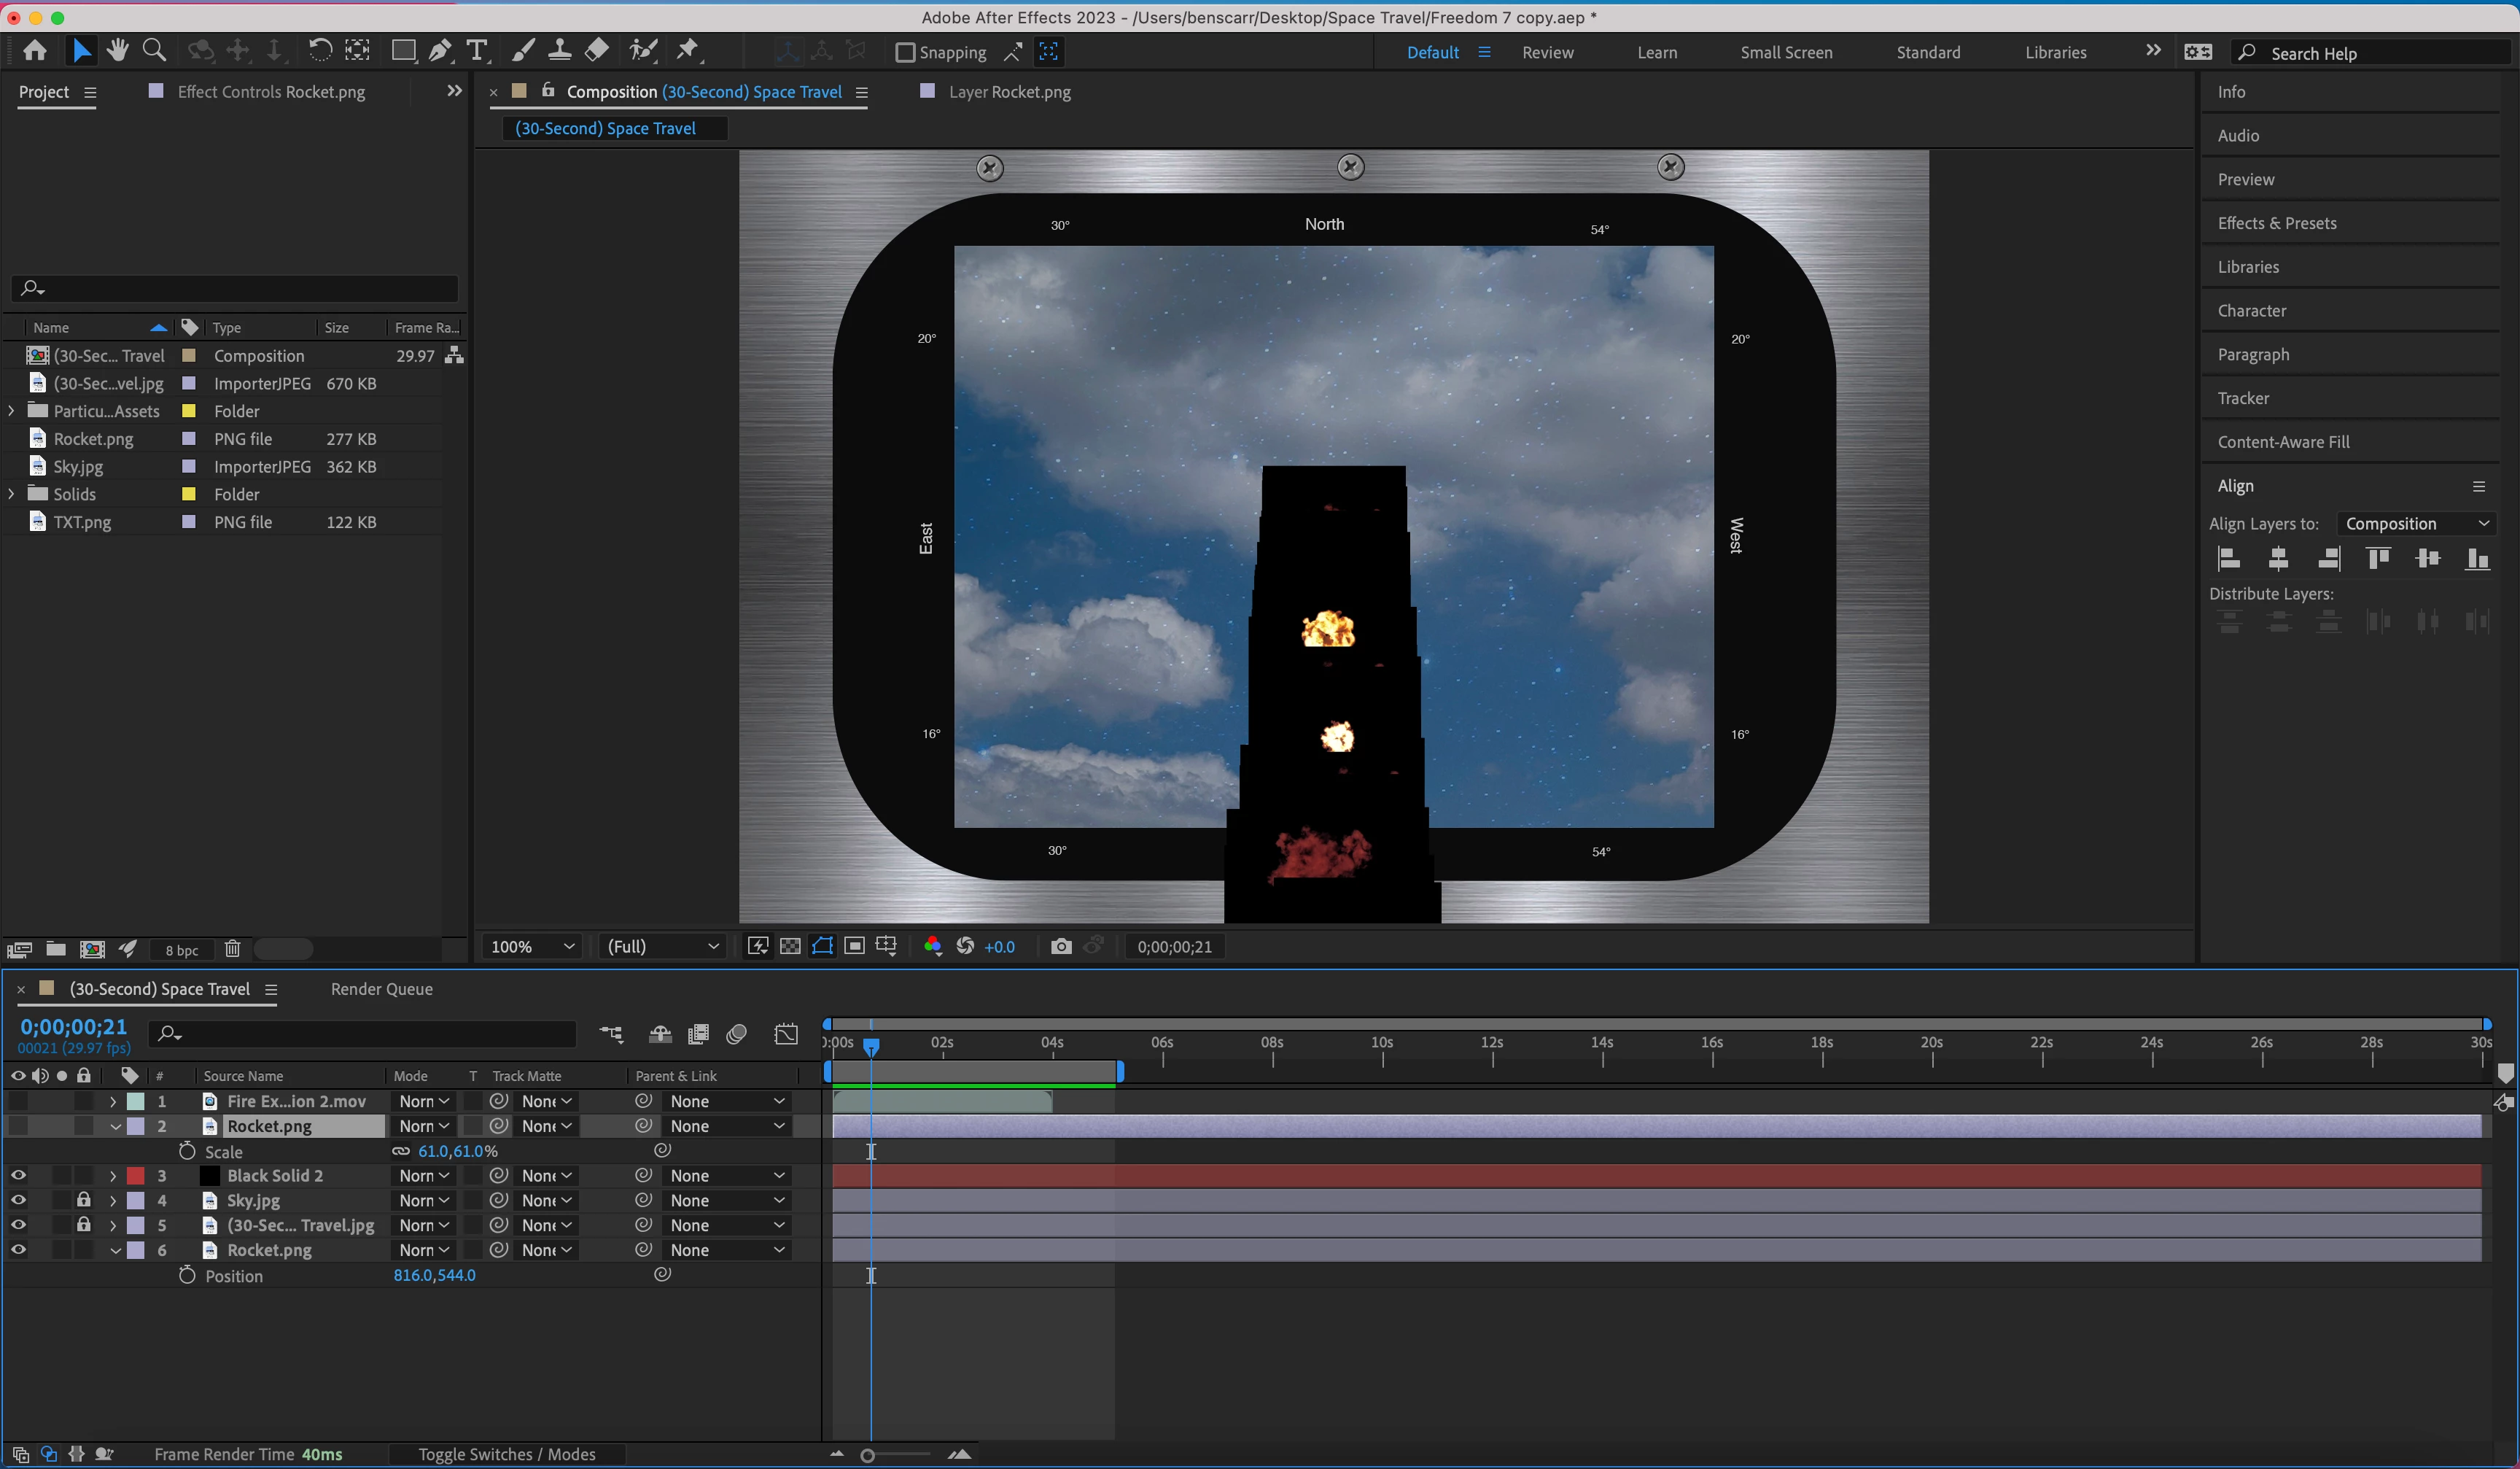This screenshot has width=2520, height=1469.
Task: Hide the Black Solid 2 layer
Action: (18, 1175)
